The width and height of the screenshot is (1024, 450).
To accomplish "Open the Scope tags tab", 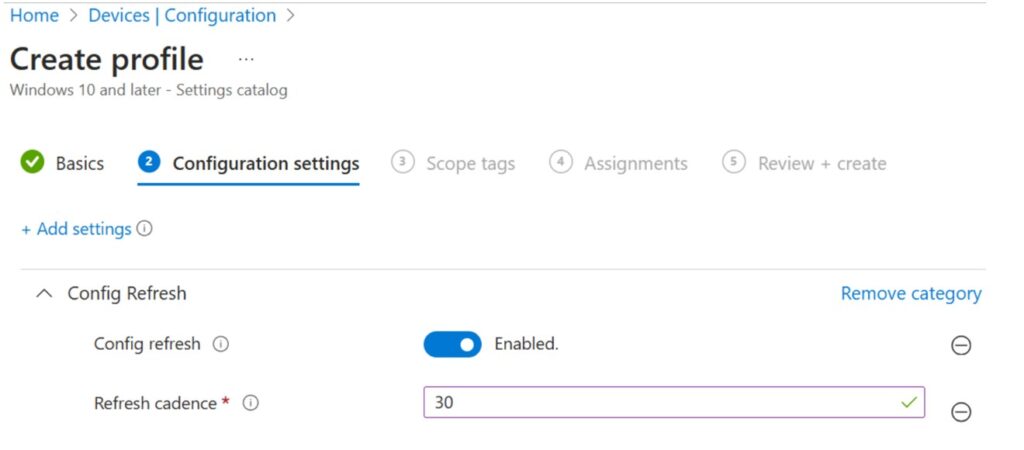I will point(470,163).
